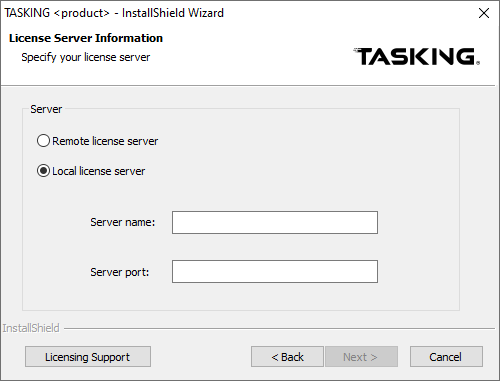Click the TASKING logo
Image resolution: width=500 pixels, height=381 pixels.
416,56
